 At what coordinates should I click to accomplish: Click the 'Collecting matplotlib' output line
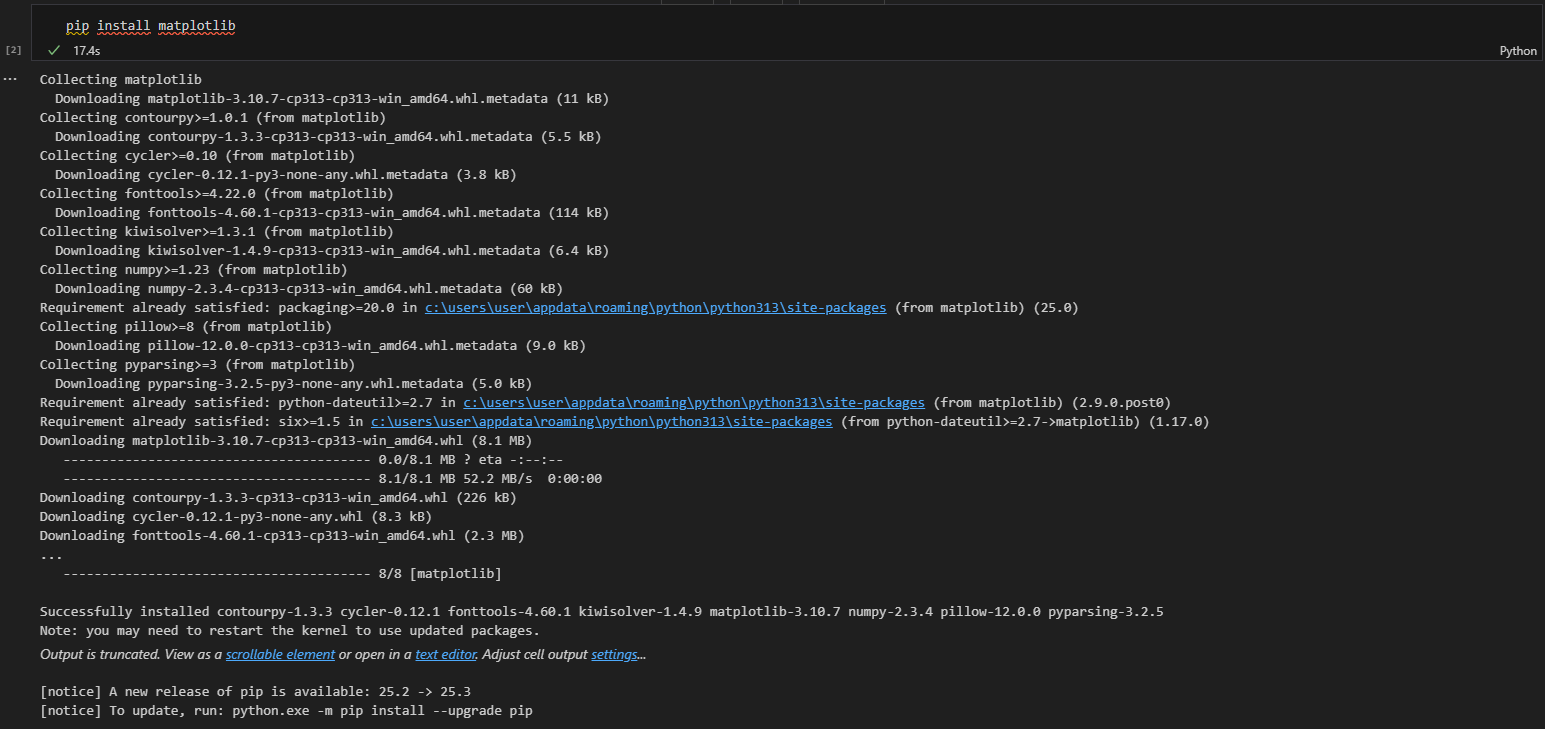[x=120, y=79]
